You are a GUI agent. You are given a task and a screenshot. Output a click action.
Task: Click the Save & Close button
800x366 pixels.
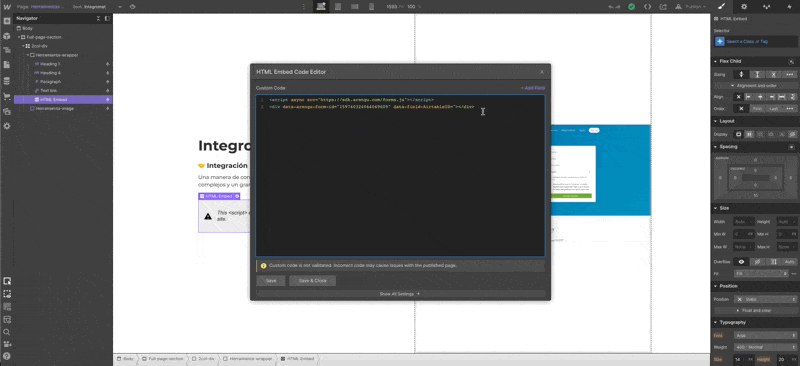pyautogui.click(x=312, y=280)
